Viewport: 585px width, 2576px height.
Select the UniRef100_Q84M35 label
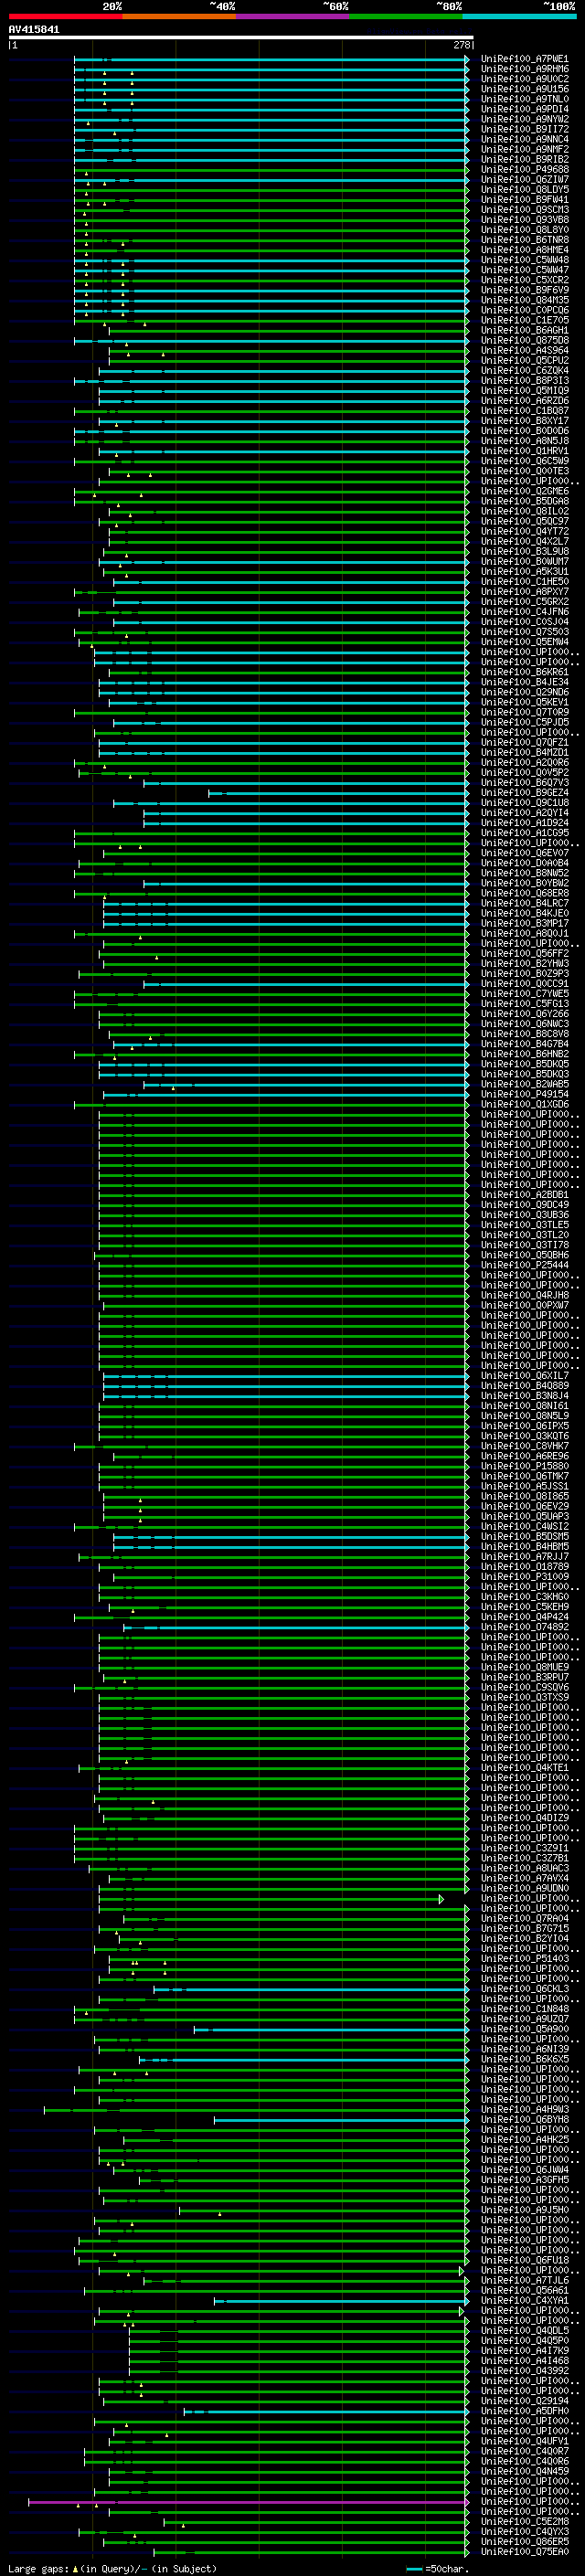pyautogui.click(x=524, y=300)
